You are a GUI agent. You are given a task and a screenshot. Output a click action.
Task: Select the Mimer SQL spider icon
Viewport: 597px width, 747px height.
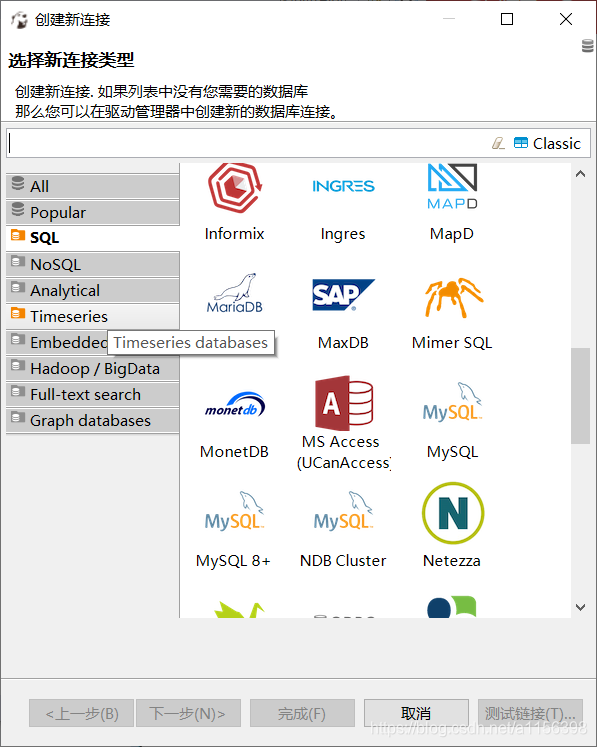[453, 297]
